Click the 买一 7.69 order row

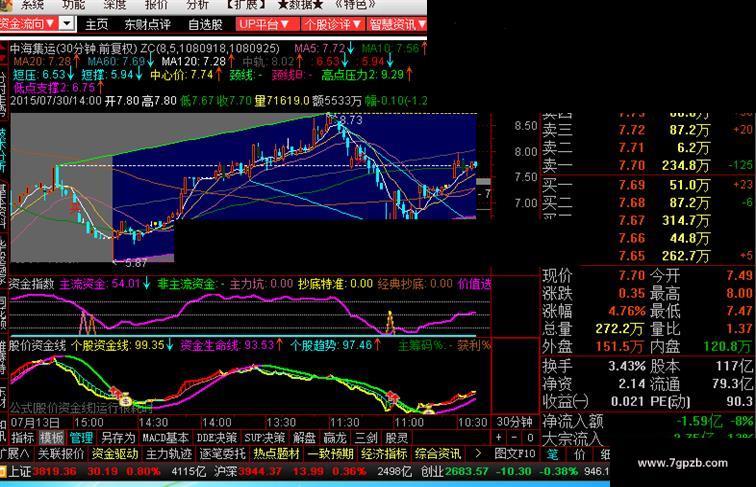click(648, 185)
